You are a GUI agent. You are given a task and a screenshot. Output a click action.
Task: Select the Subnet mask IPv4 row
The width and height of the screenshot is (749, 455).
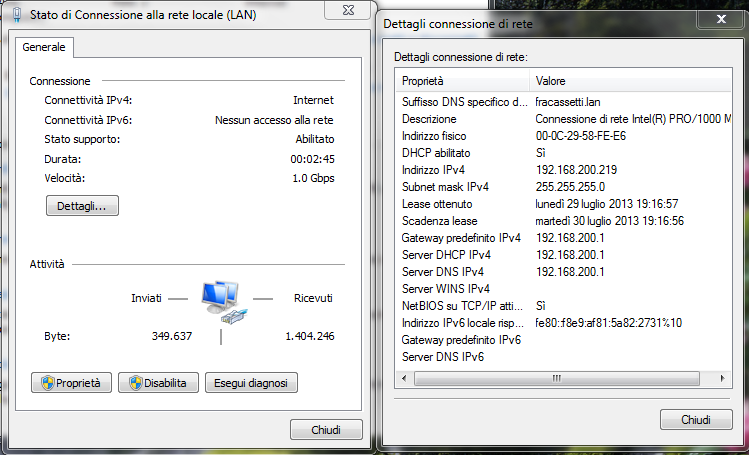pos(564,187)
